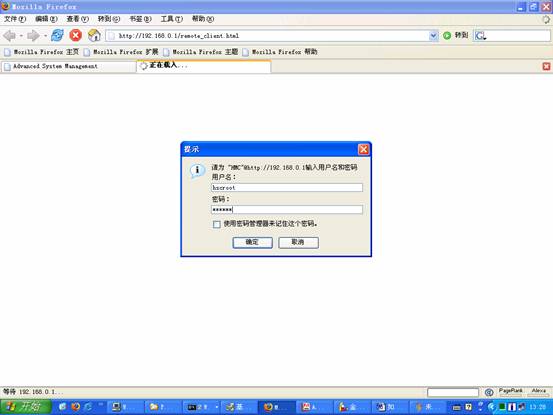Click the green Go button icon
Image resolution: width=553 pixels, height=415 pixels.
447,35
